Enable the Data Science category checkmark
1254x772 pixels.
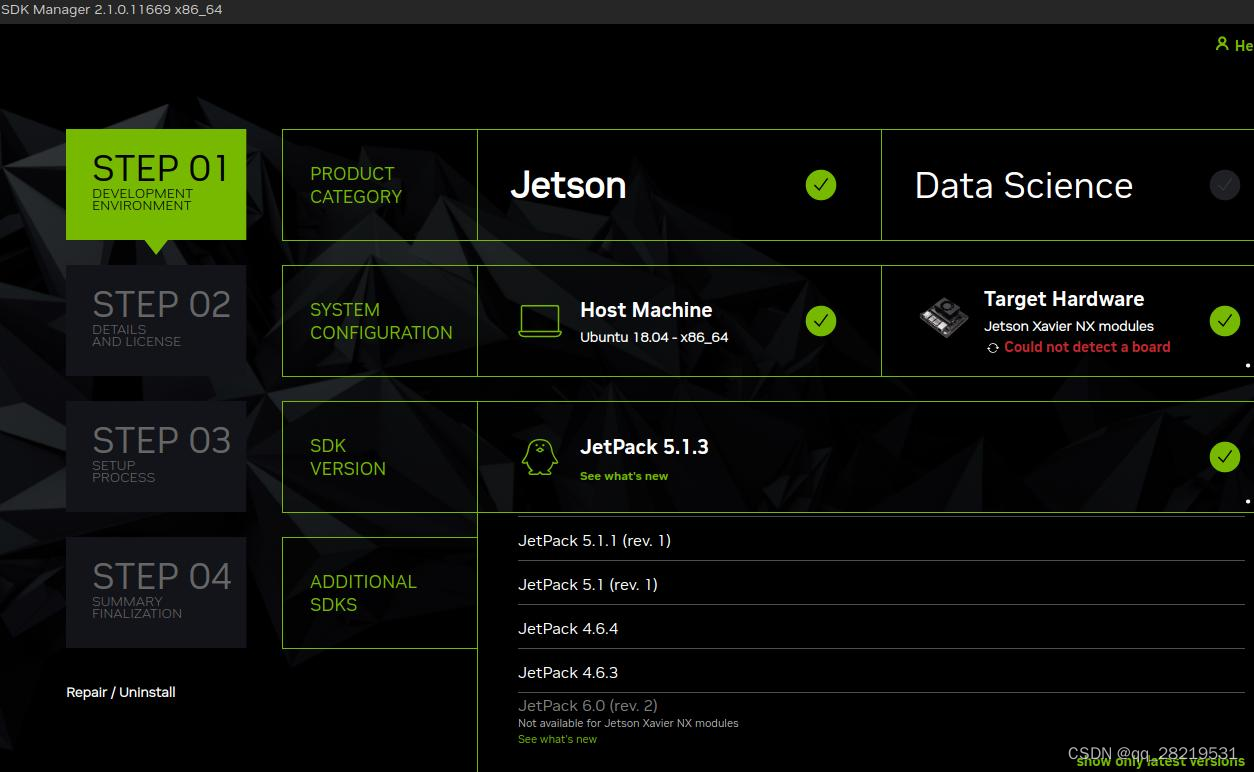point(1225,185)
